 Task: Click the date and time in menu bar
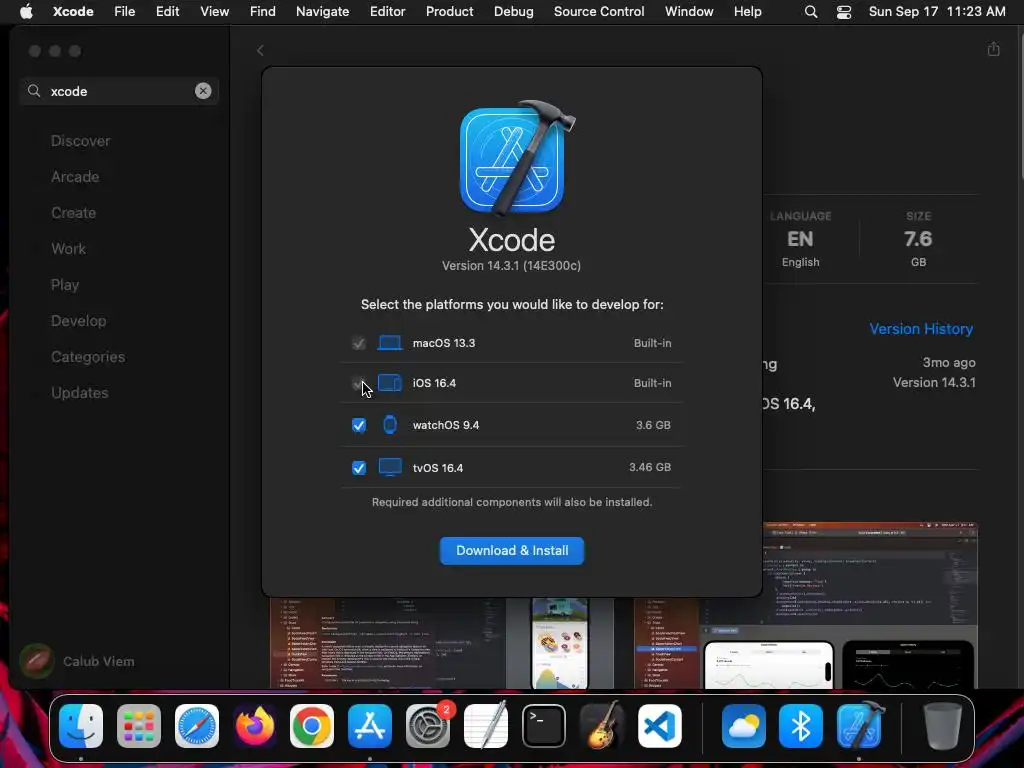point(936,11)
